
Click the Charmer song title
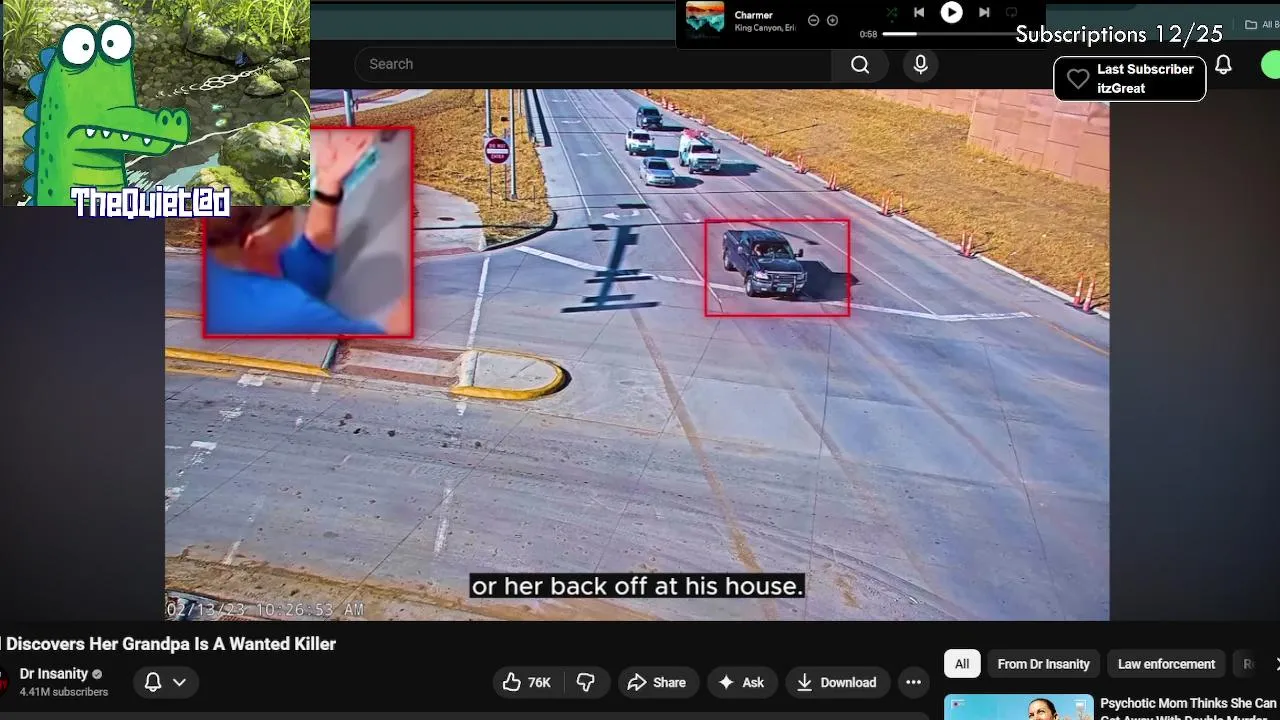[753, 15]
